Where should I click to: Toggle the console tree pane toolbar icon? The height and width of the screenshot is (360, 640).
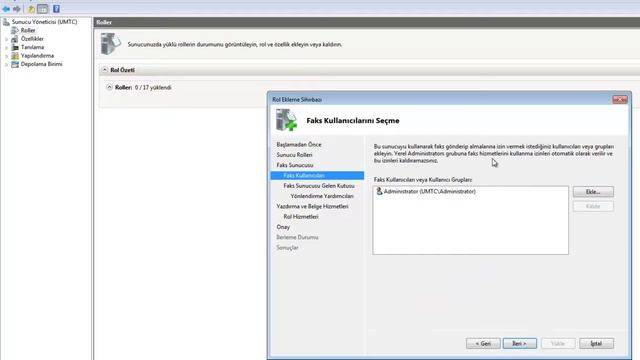(x=42, y=9)
